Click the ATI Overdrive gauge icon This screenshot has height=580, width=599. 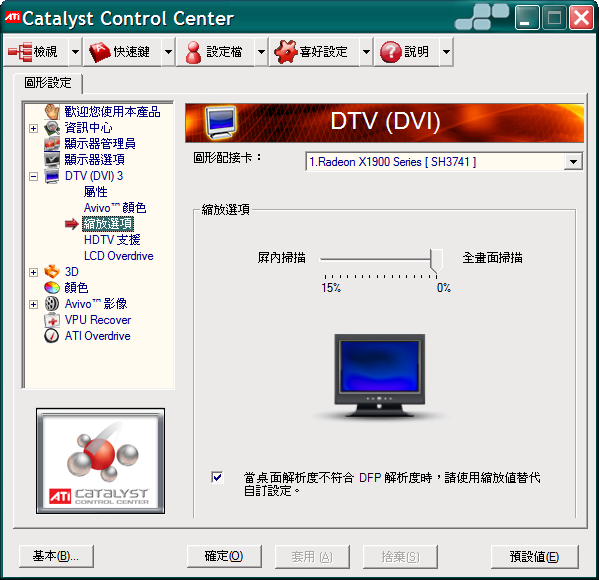pyautogui.click(x=52, y=336)
